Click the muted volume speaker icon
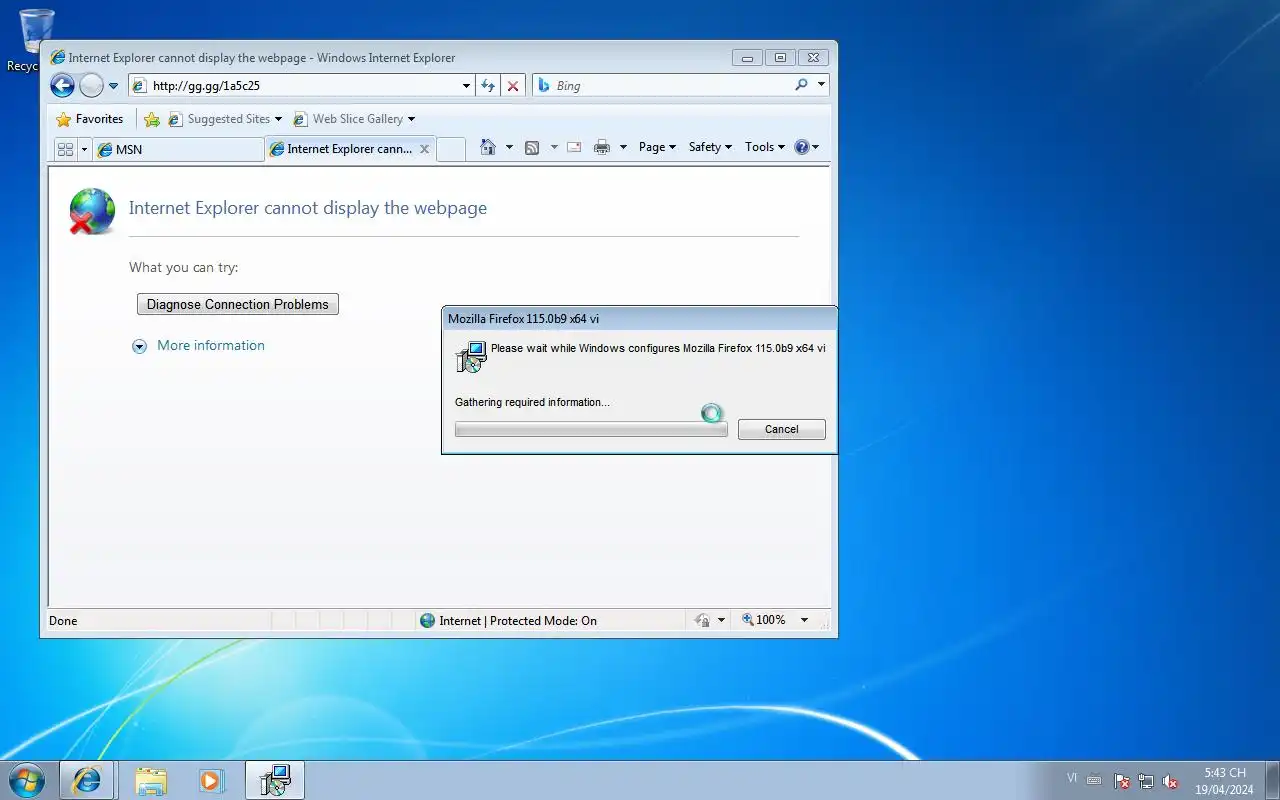Viewport: 1280px width, 800px height. (x=1170, y=781)
